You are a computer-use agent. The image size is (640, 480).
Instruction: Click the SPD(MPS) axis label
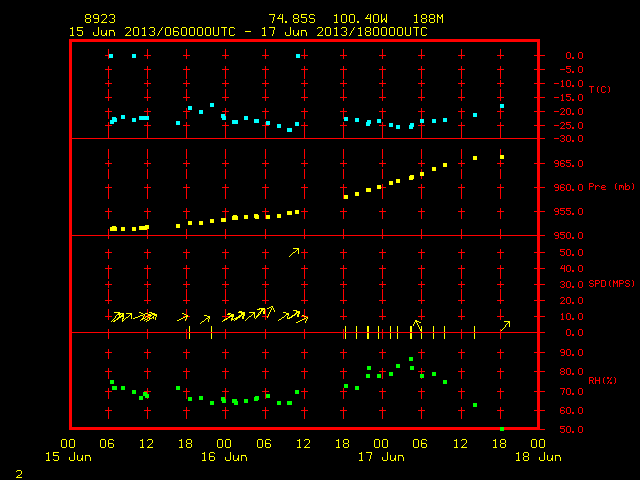click(x=611, y=283)
